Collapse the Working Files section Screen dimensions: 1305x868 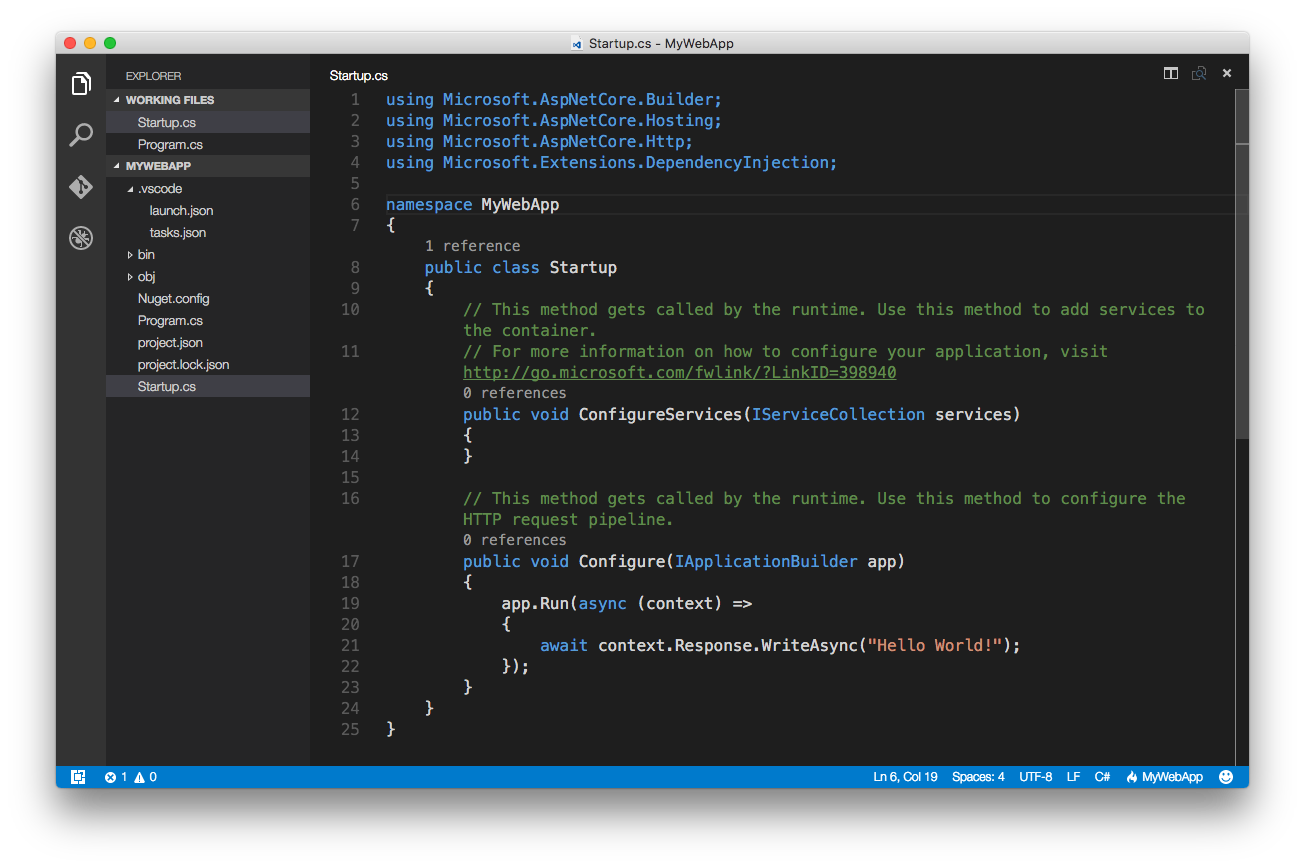pyautogui.click(x=169, y=100)
